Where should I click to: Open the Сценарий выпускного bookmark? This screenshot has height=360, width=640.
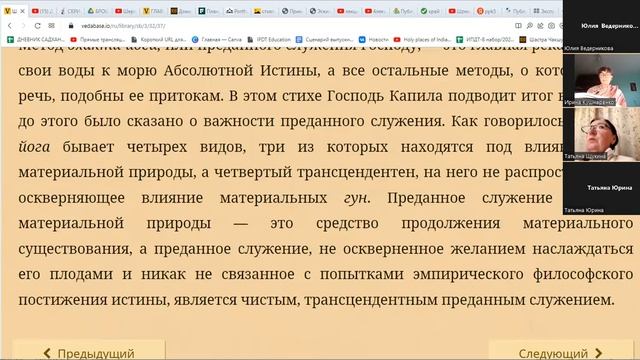coord(324,40)
